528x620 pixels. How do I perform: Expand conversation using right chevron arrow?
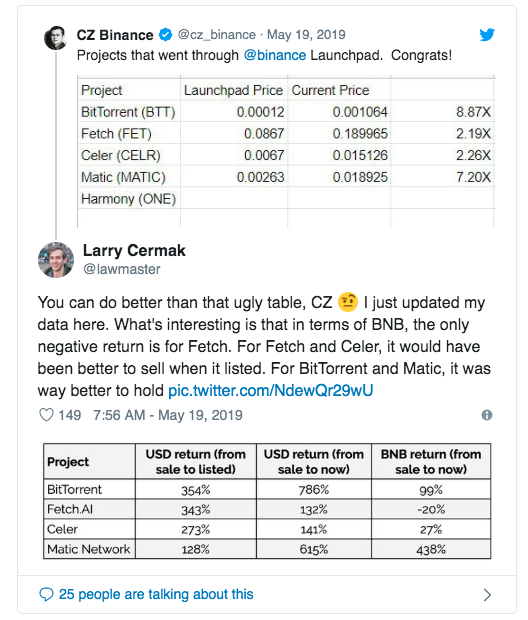point(487,595)
